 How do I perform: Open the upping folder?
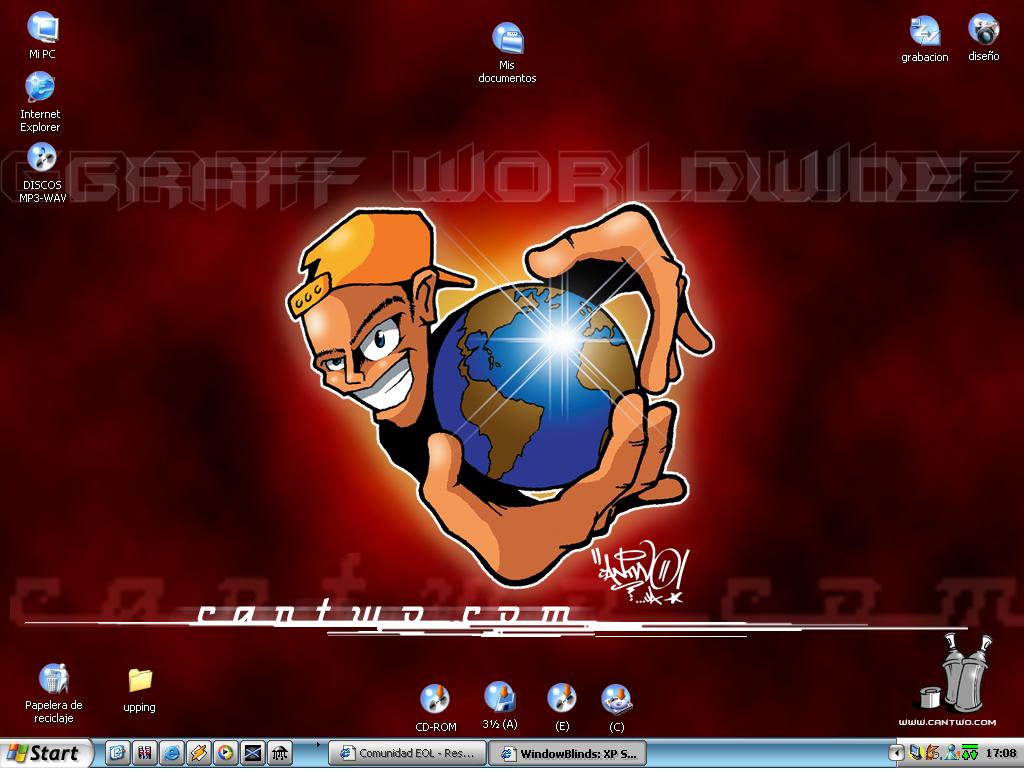[x=140, y=681]
